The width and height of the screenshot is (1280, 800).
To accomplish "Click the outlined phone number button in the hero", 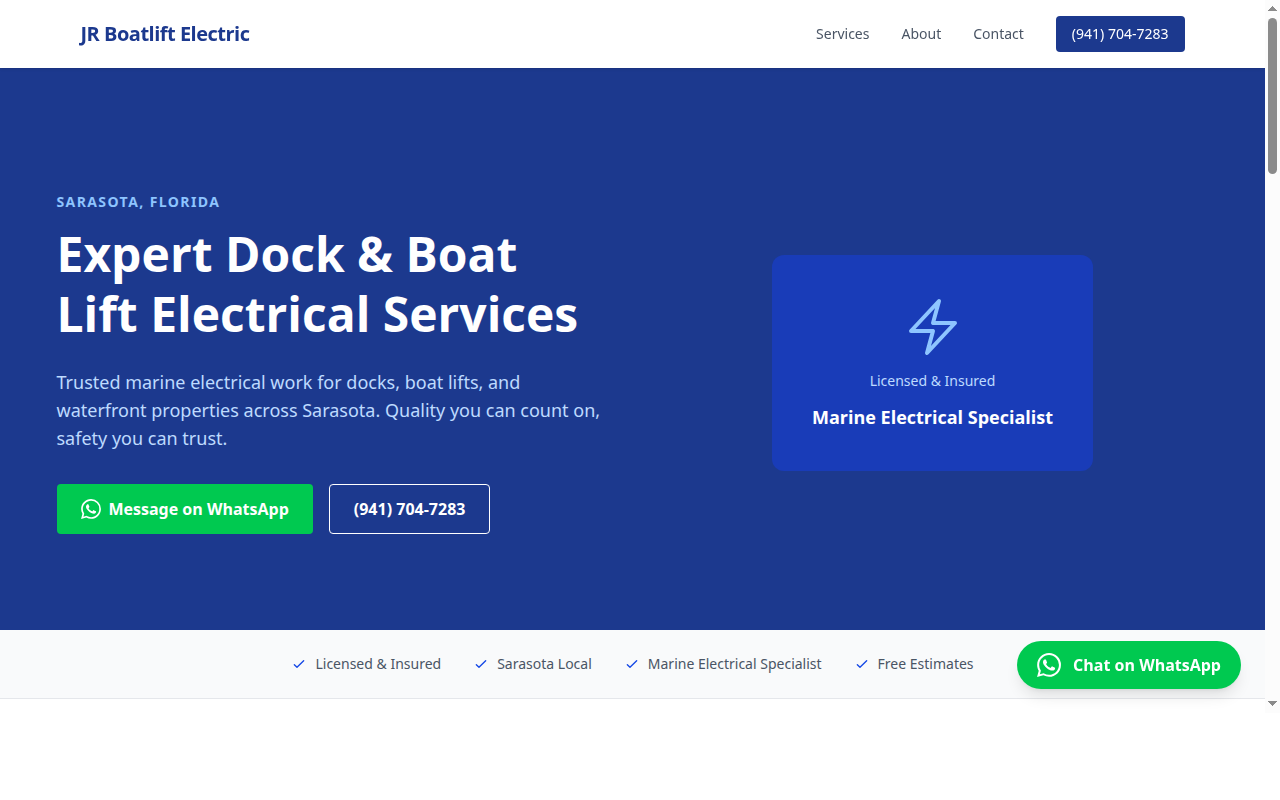I will click(409, 509).
